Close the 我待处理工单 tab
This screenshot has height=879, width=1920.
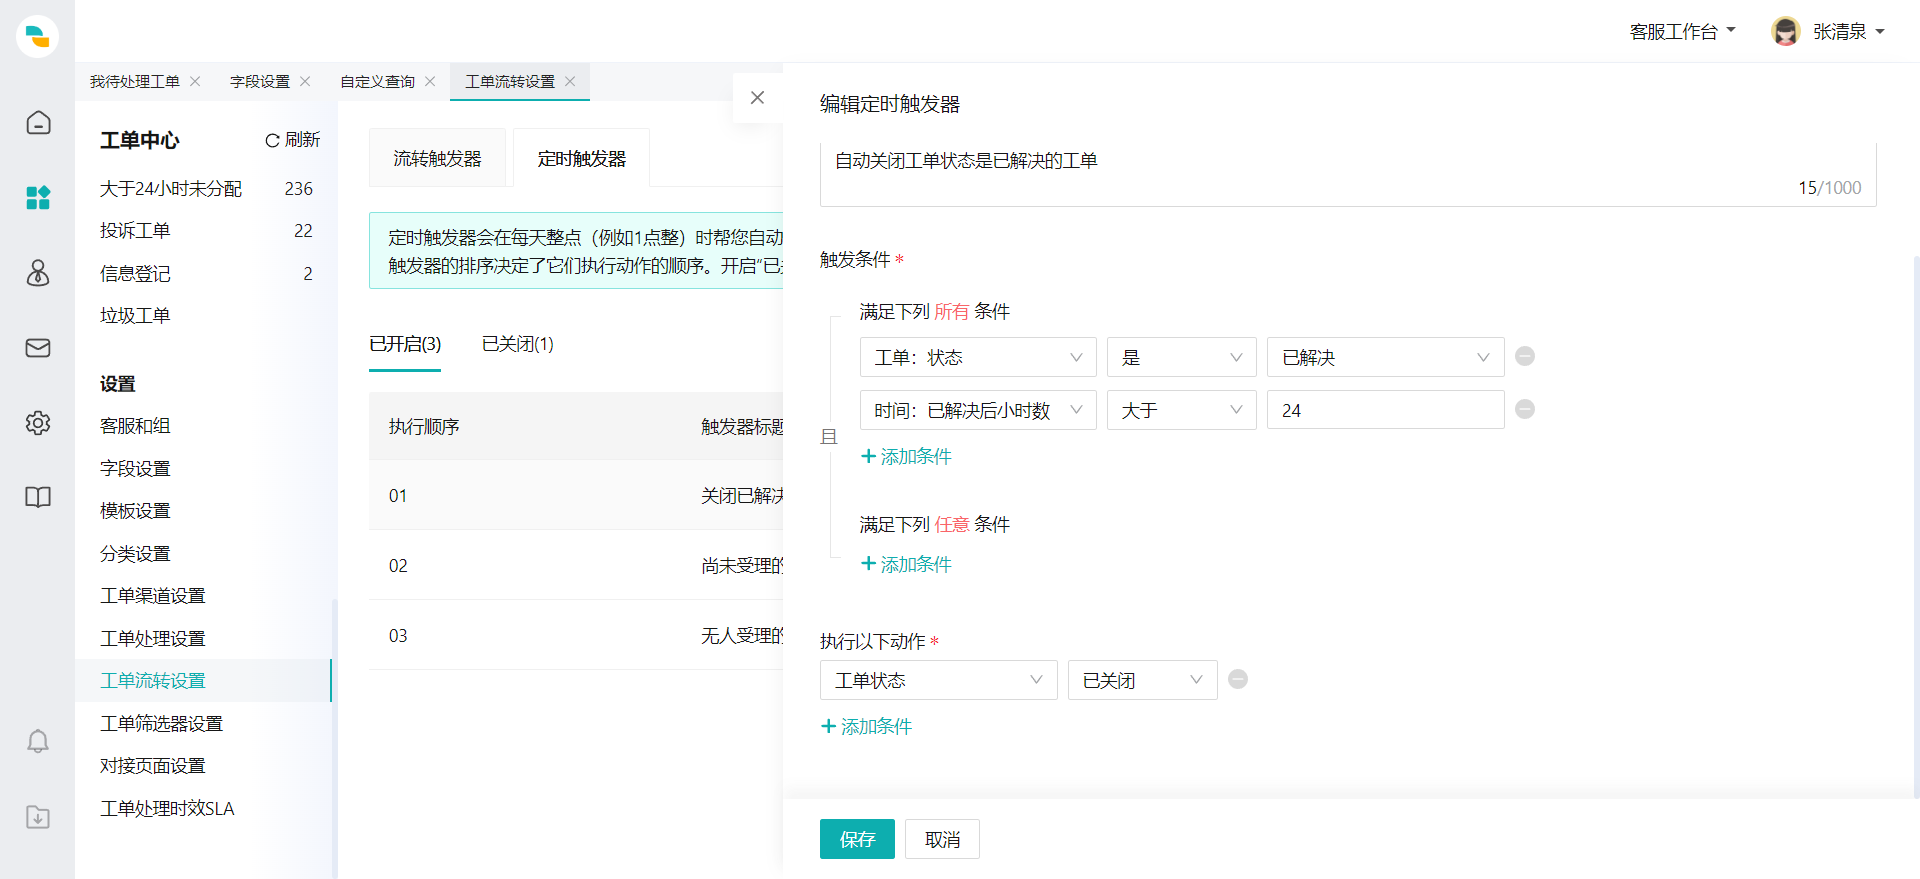[195, 82]
